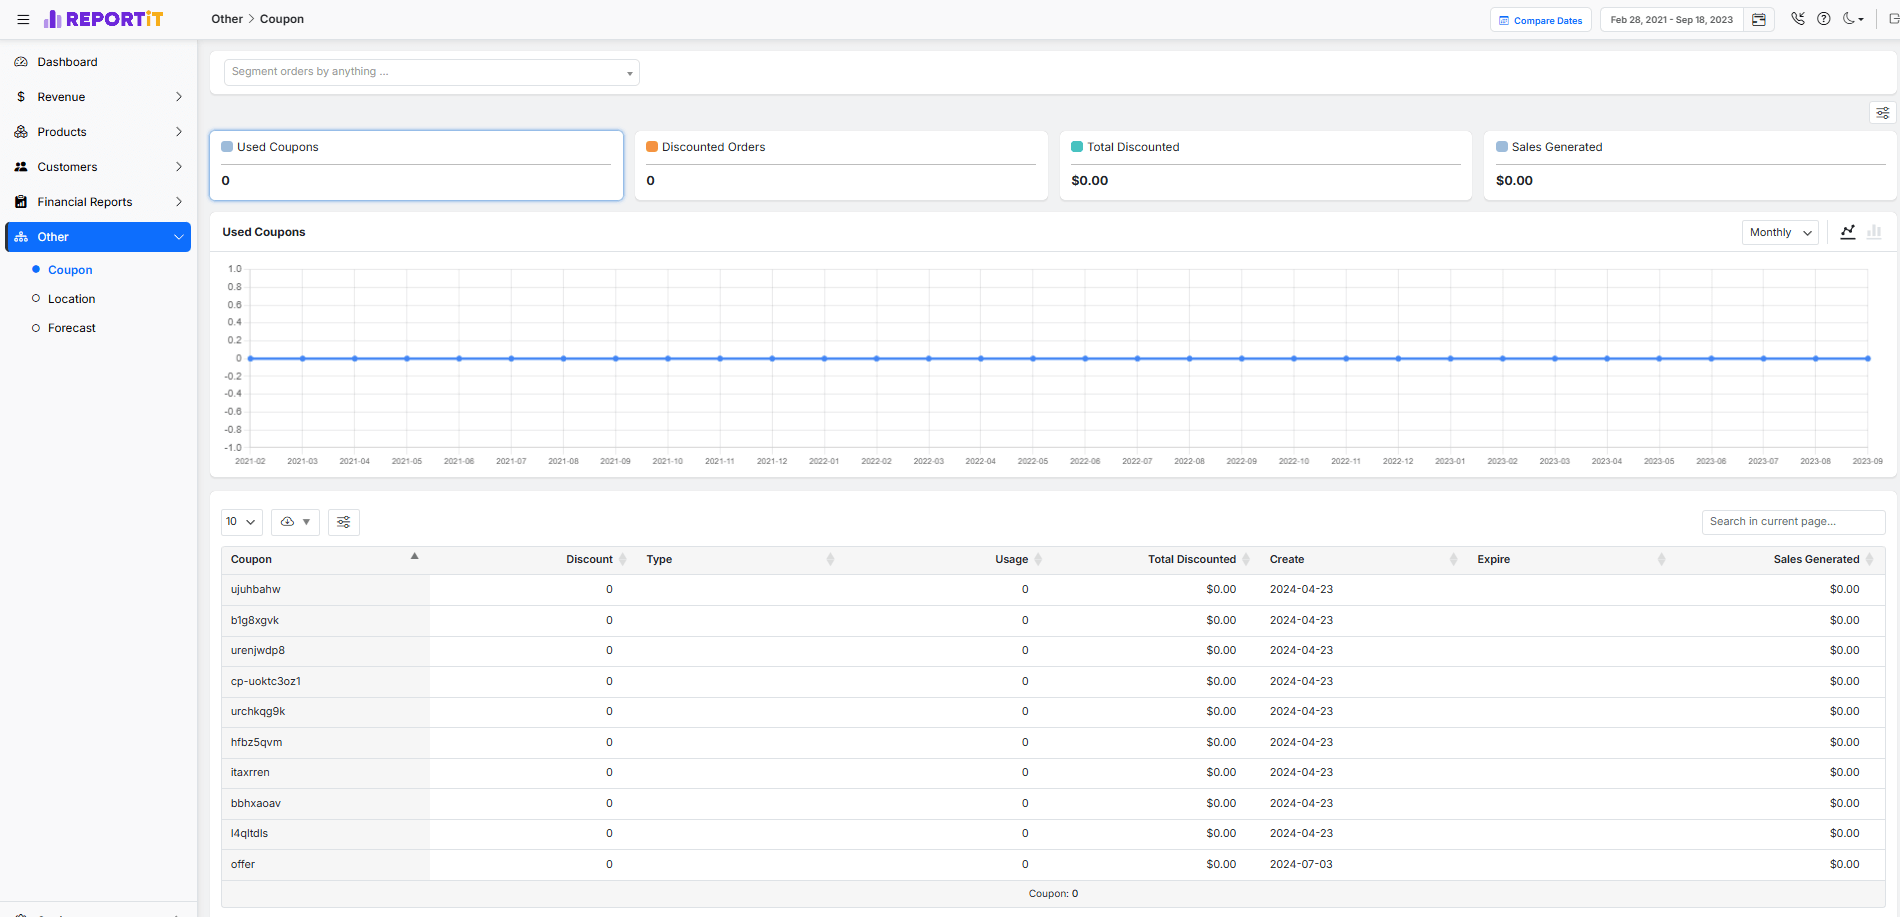
Task: Select the Used Coupons metric card
Action: (416, 165)
